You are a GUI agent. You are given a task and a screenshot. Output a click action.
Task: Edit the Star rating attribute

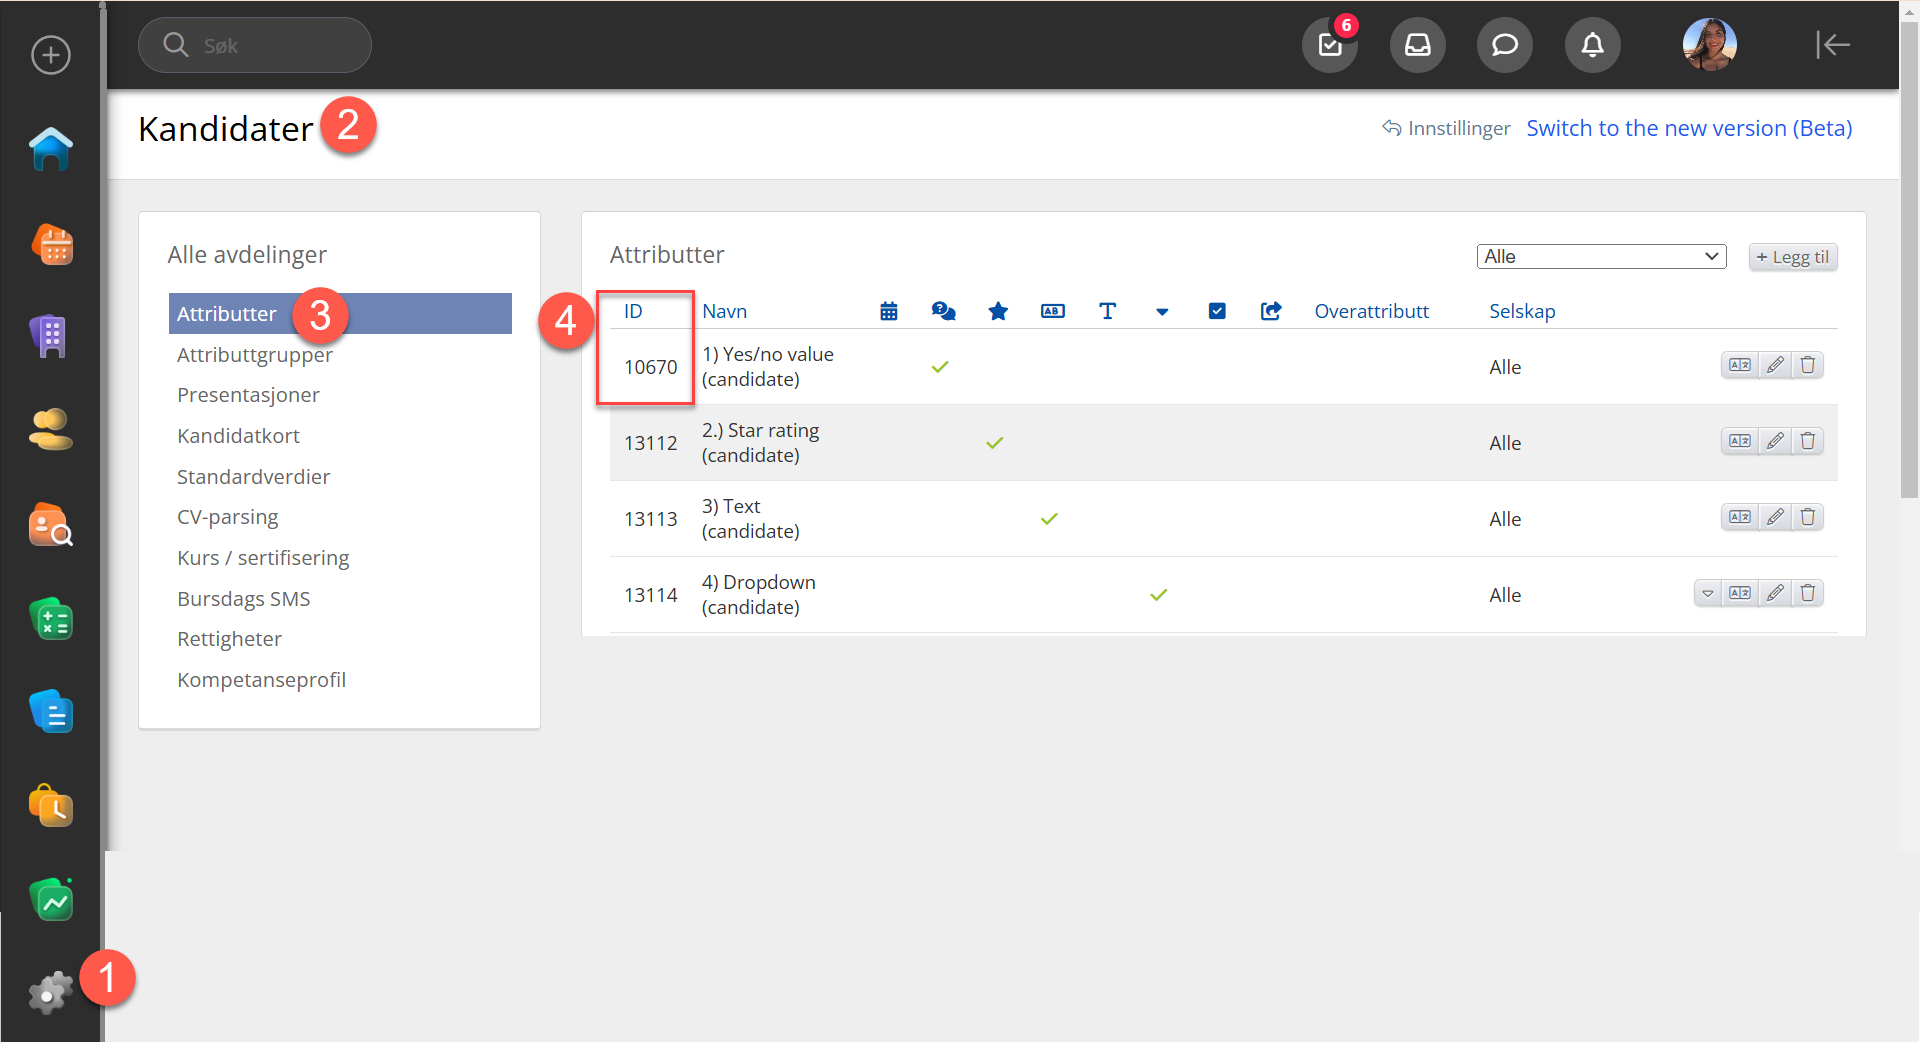(1775, 441)
